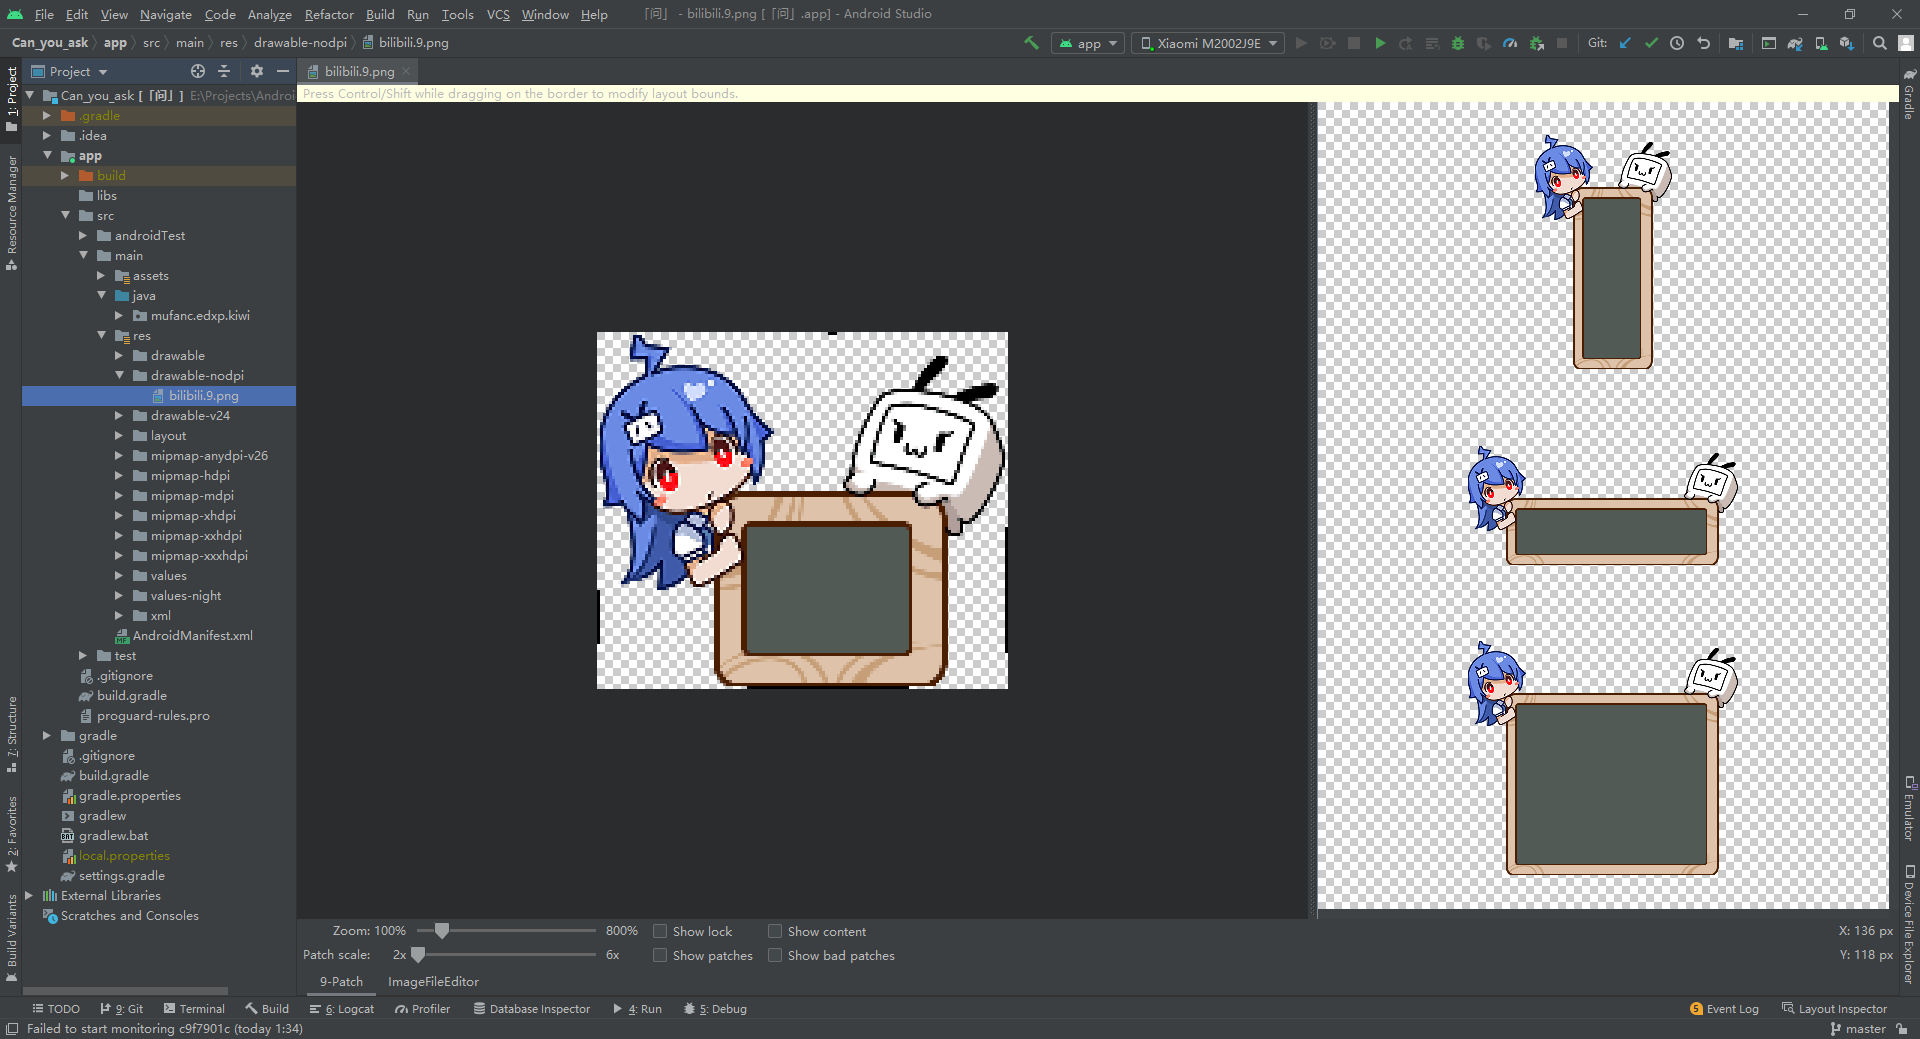Open the Gradle side panel
The height and width of the screenshot is (1039, 1920).
tap(1908, 95)
